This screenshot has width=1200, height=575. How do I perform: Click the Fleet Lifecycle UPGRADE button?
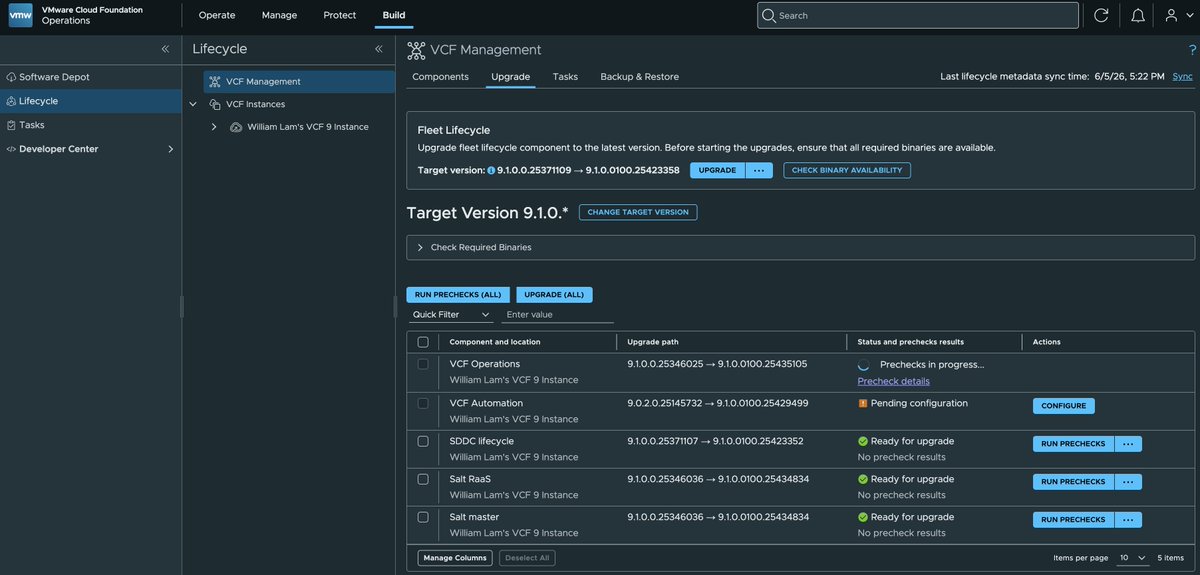pyautogui.click(x=717, y=170)
